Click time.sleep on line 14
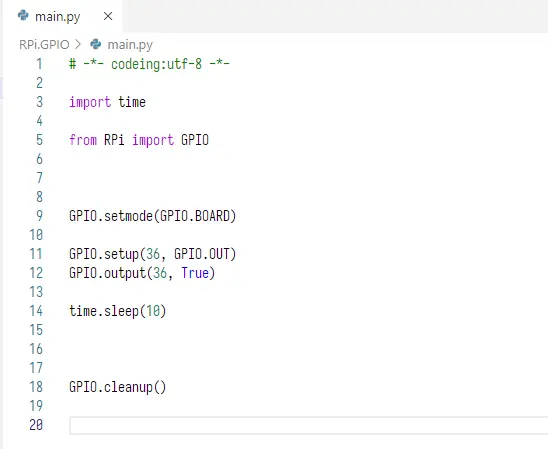 click(104, 311)
